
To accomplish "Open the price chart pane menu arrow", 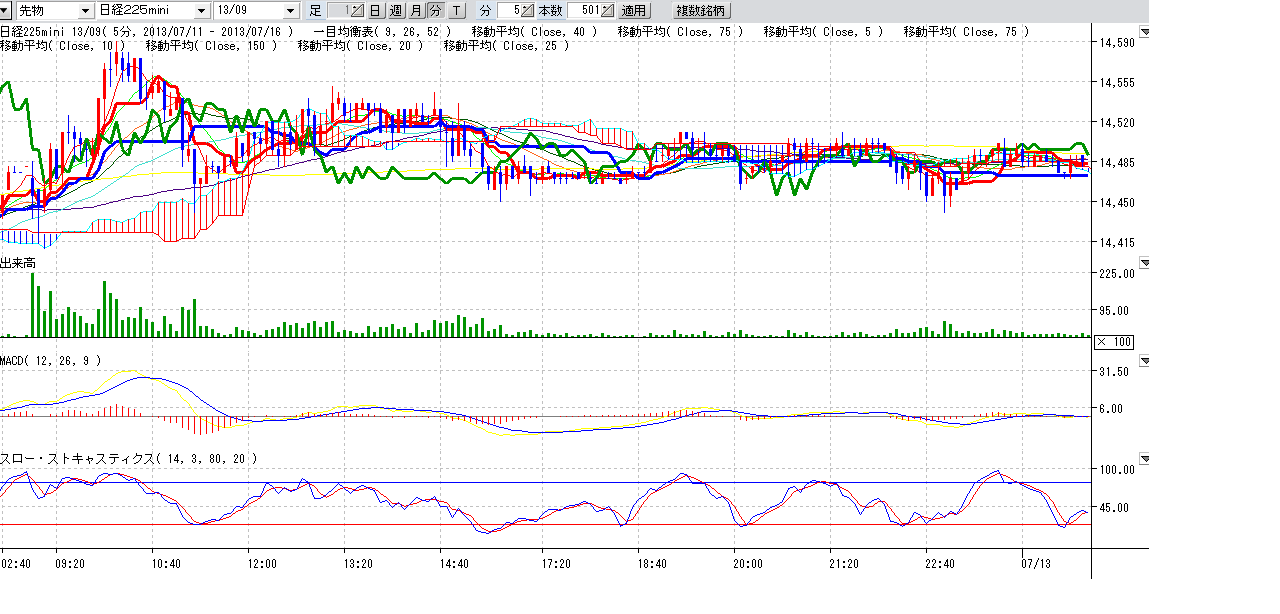I will point(1145,33).
